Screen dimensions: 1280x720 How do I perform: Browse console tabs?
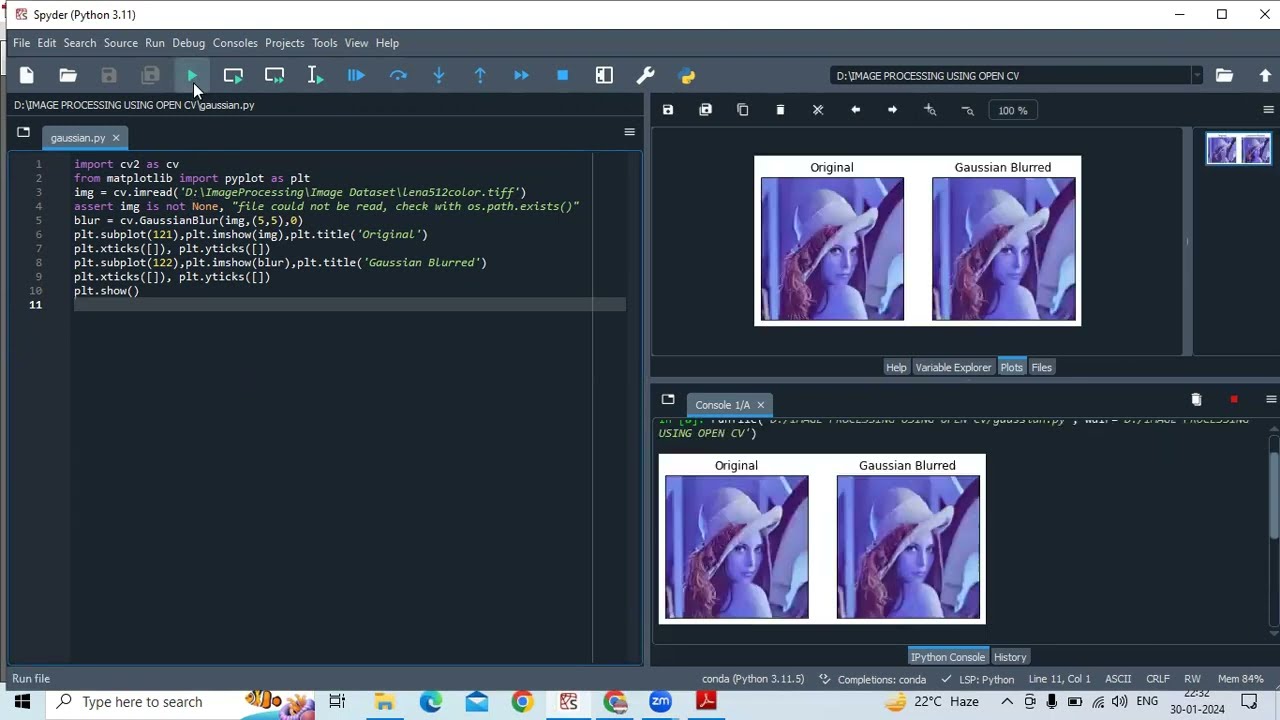[668, 399]
